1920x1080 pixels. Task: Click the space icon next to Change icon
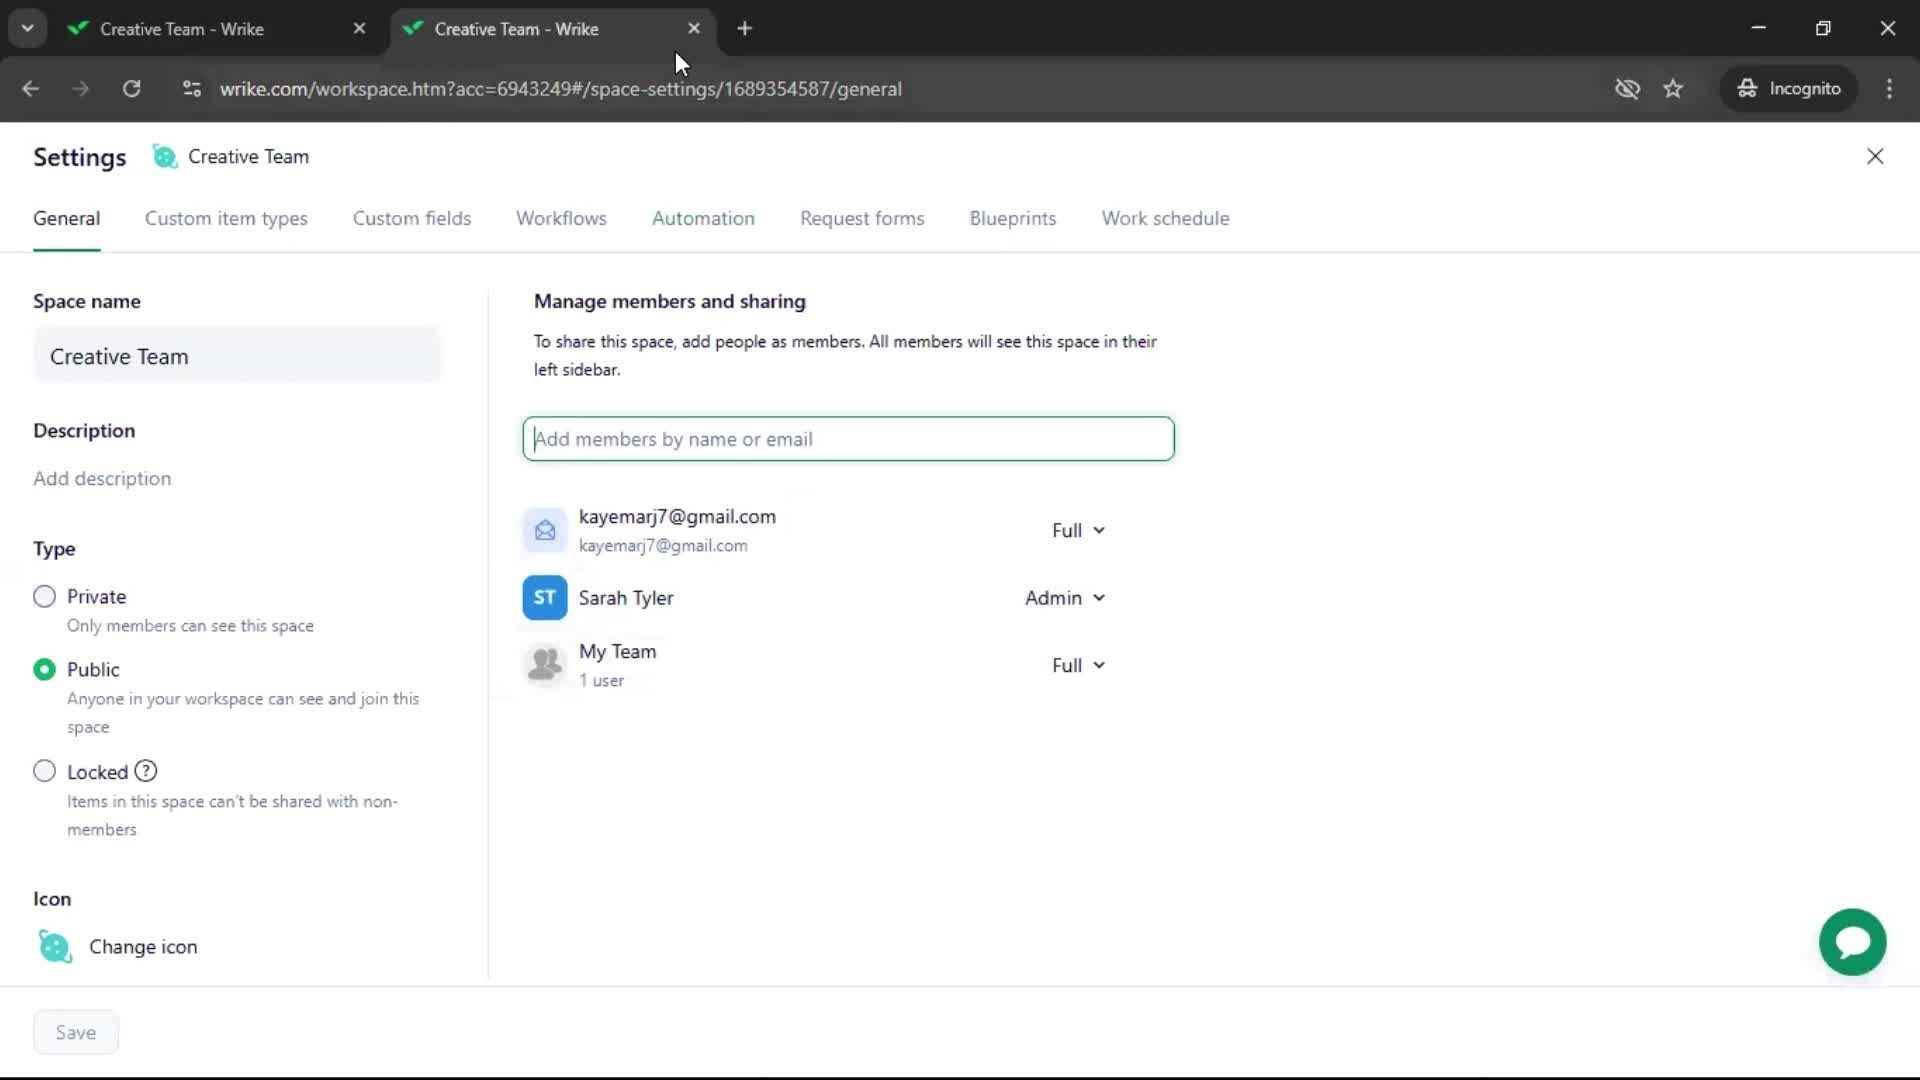(x=55, y=946)
